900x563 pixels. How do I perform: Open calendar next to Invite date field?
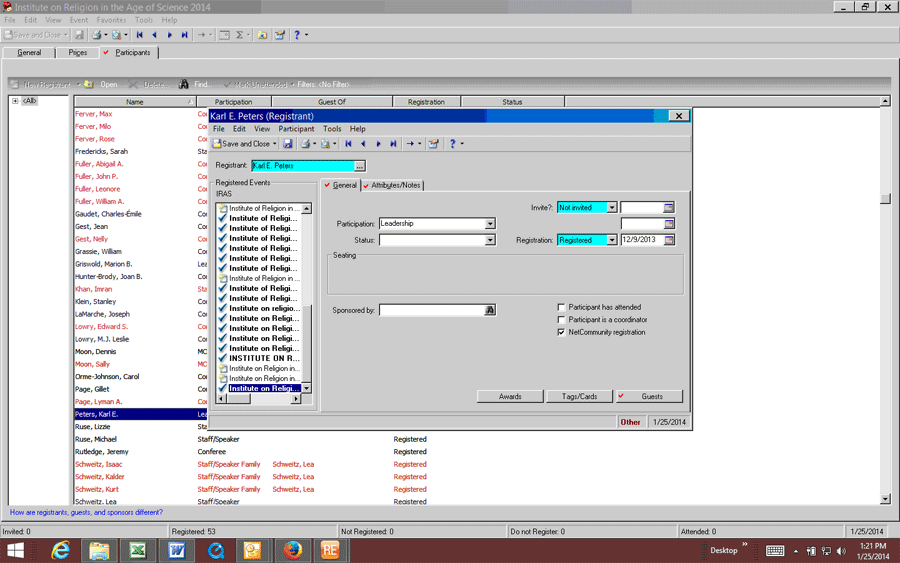[669, 207]
